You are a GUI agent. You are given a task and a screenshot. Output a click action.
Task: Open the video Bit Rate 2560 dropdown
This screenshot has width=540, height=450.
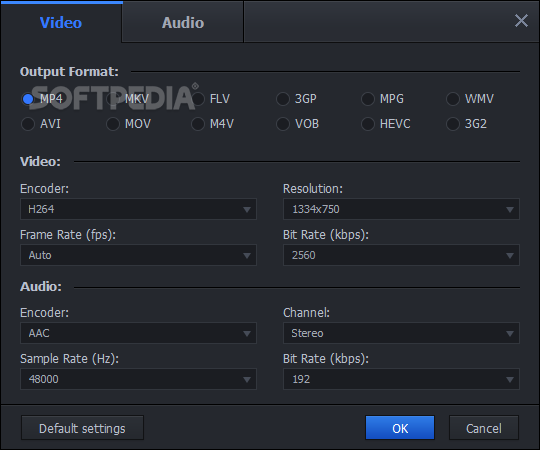coord(401,255)
